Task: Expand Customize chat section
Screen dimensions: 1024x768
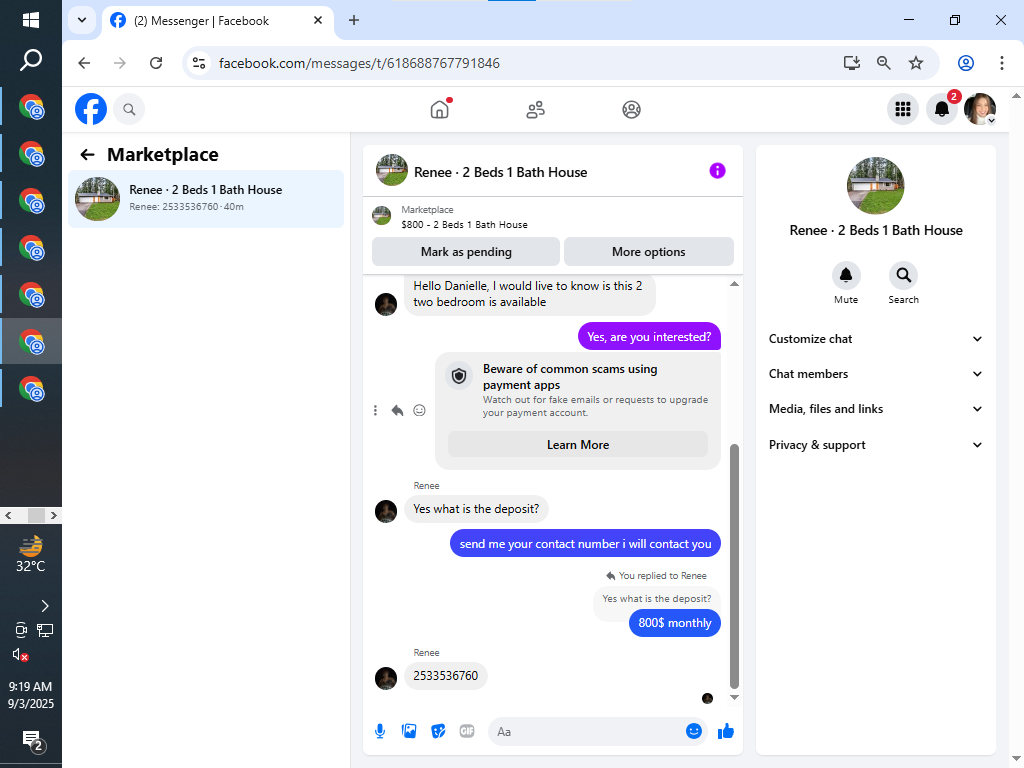Action: (875, 339)
